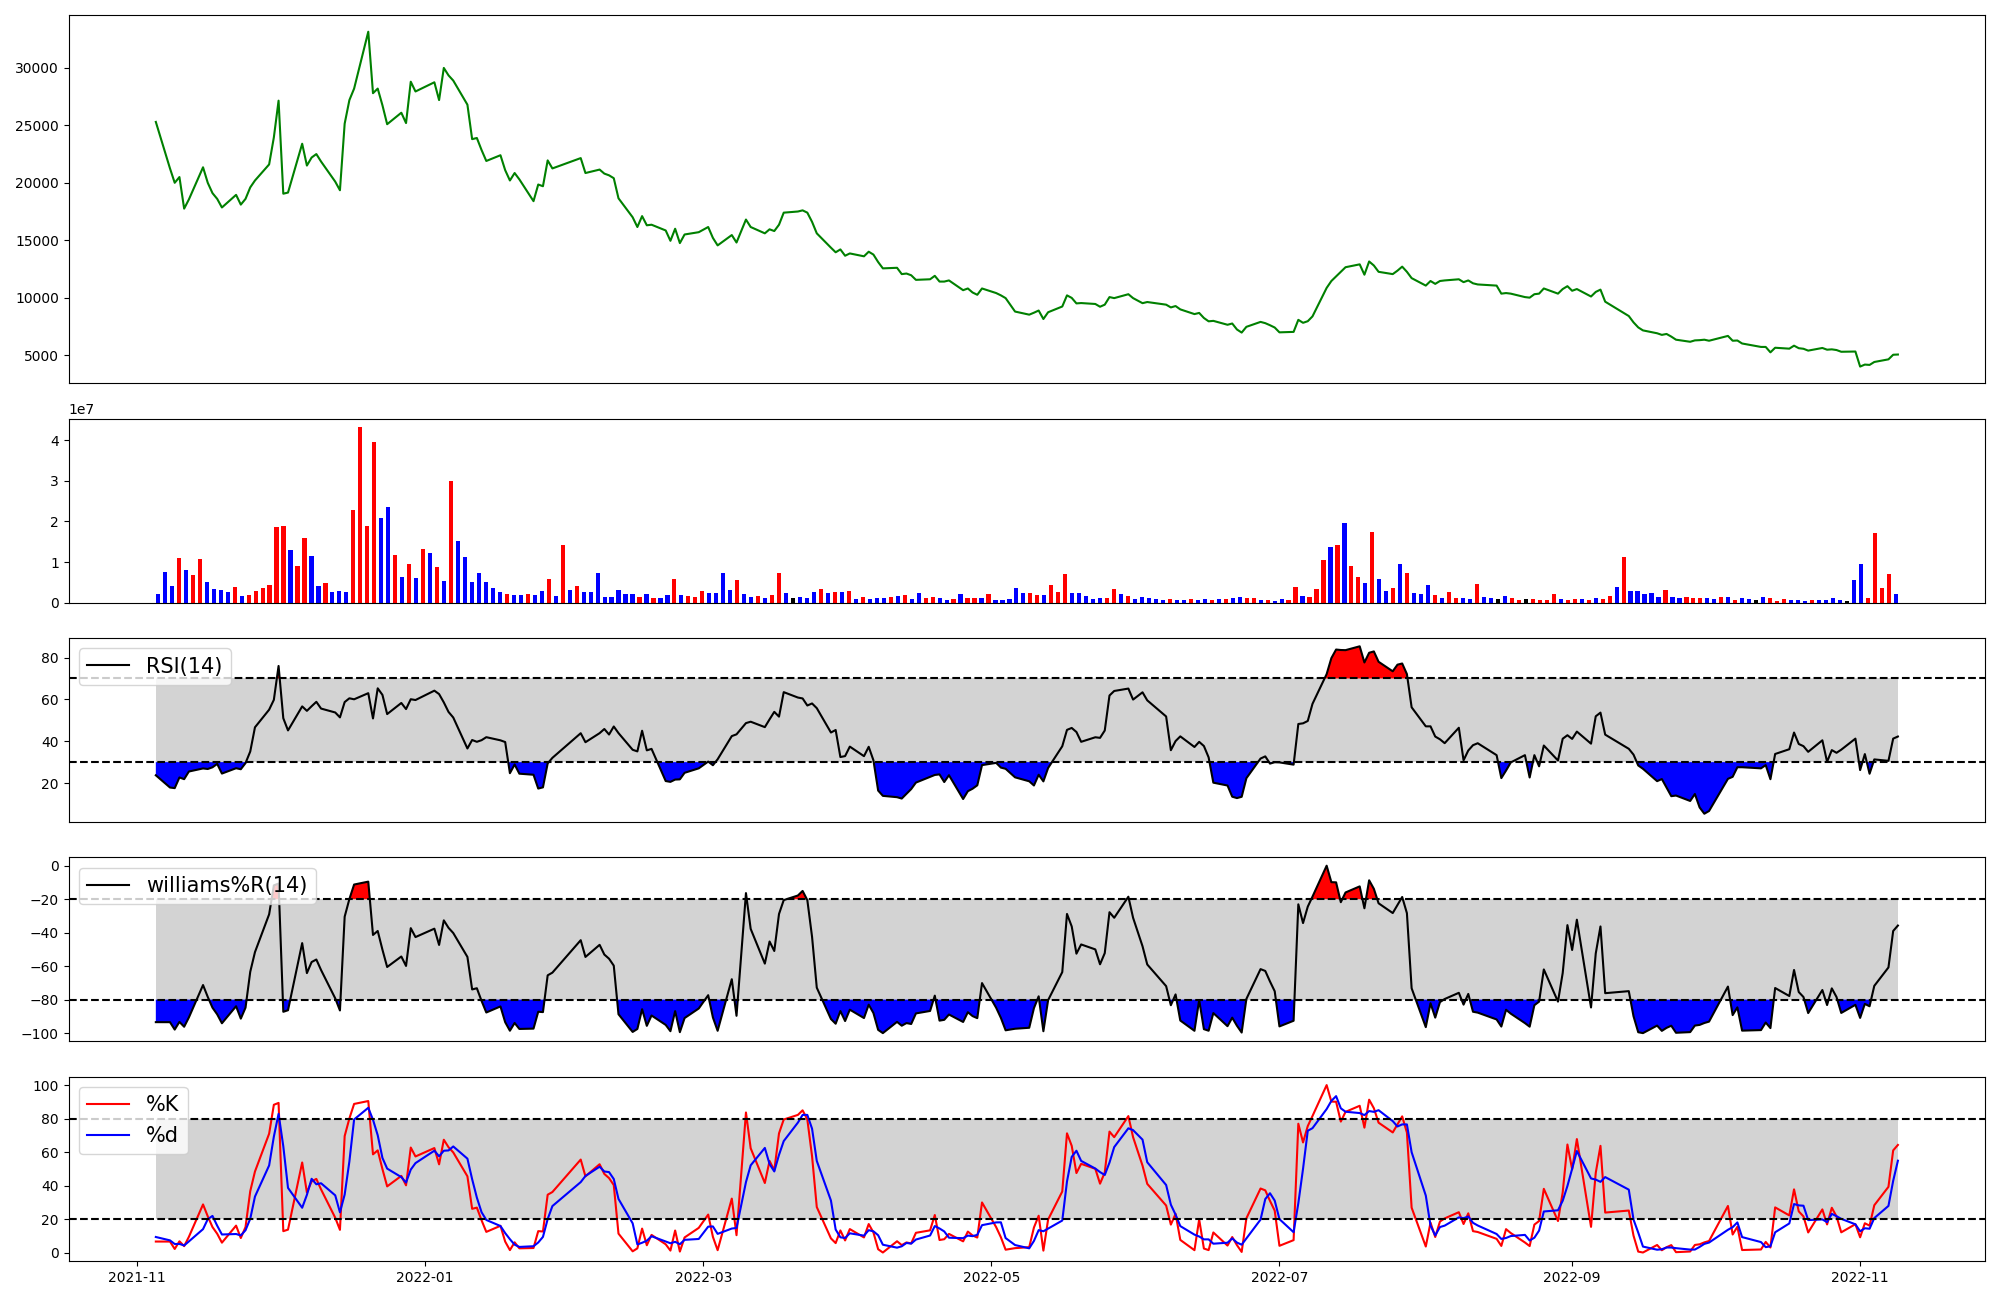
Task: Click the 2022-01 date tick label
Action: 425,1277
